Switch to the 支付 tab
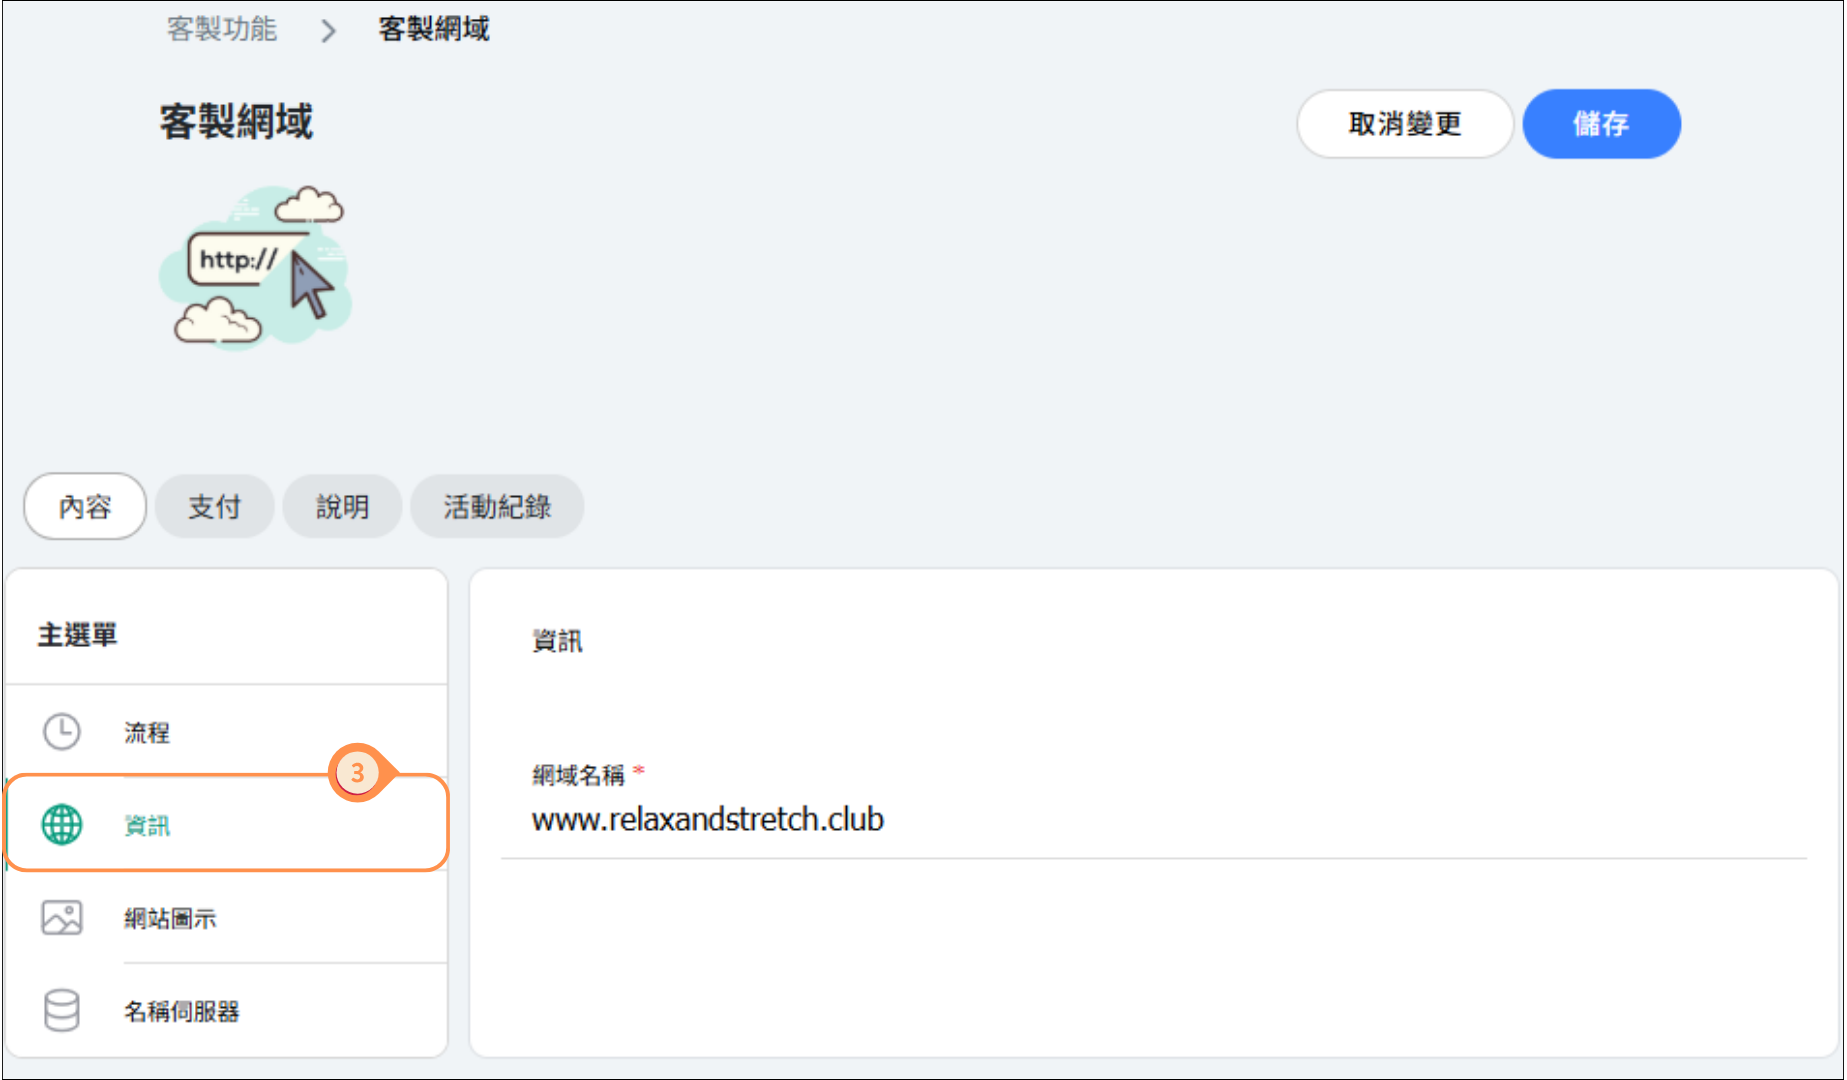 [215, 507]
